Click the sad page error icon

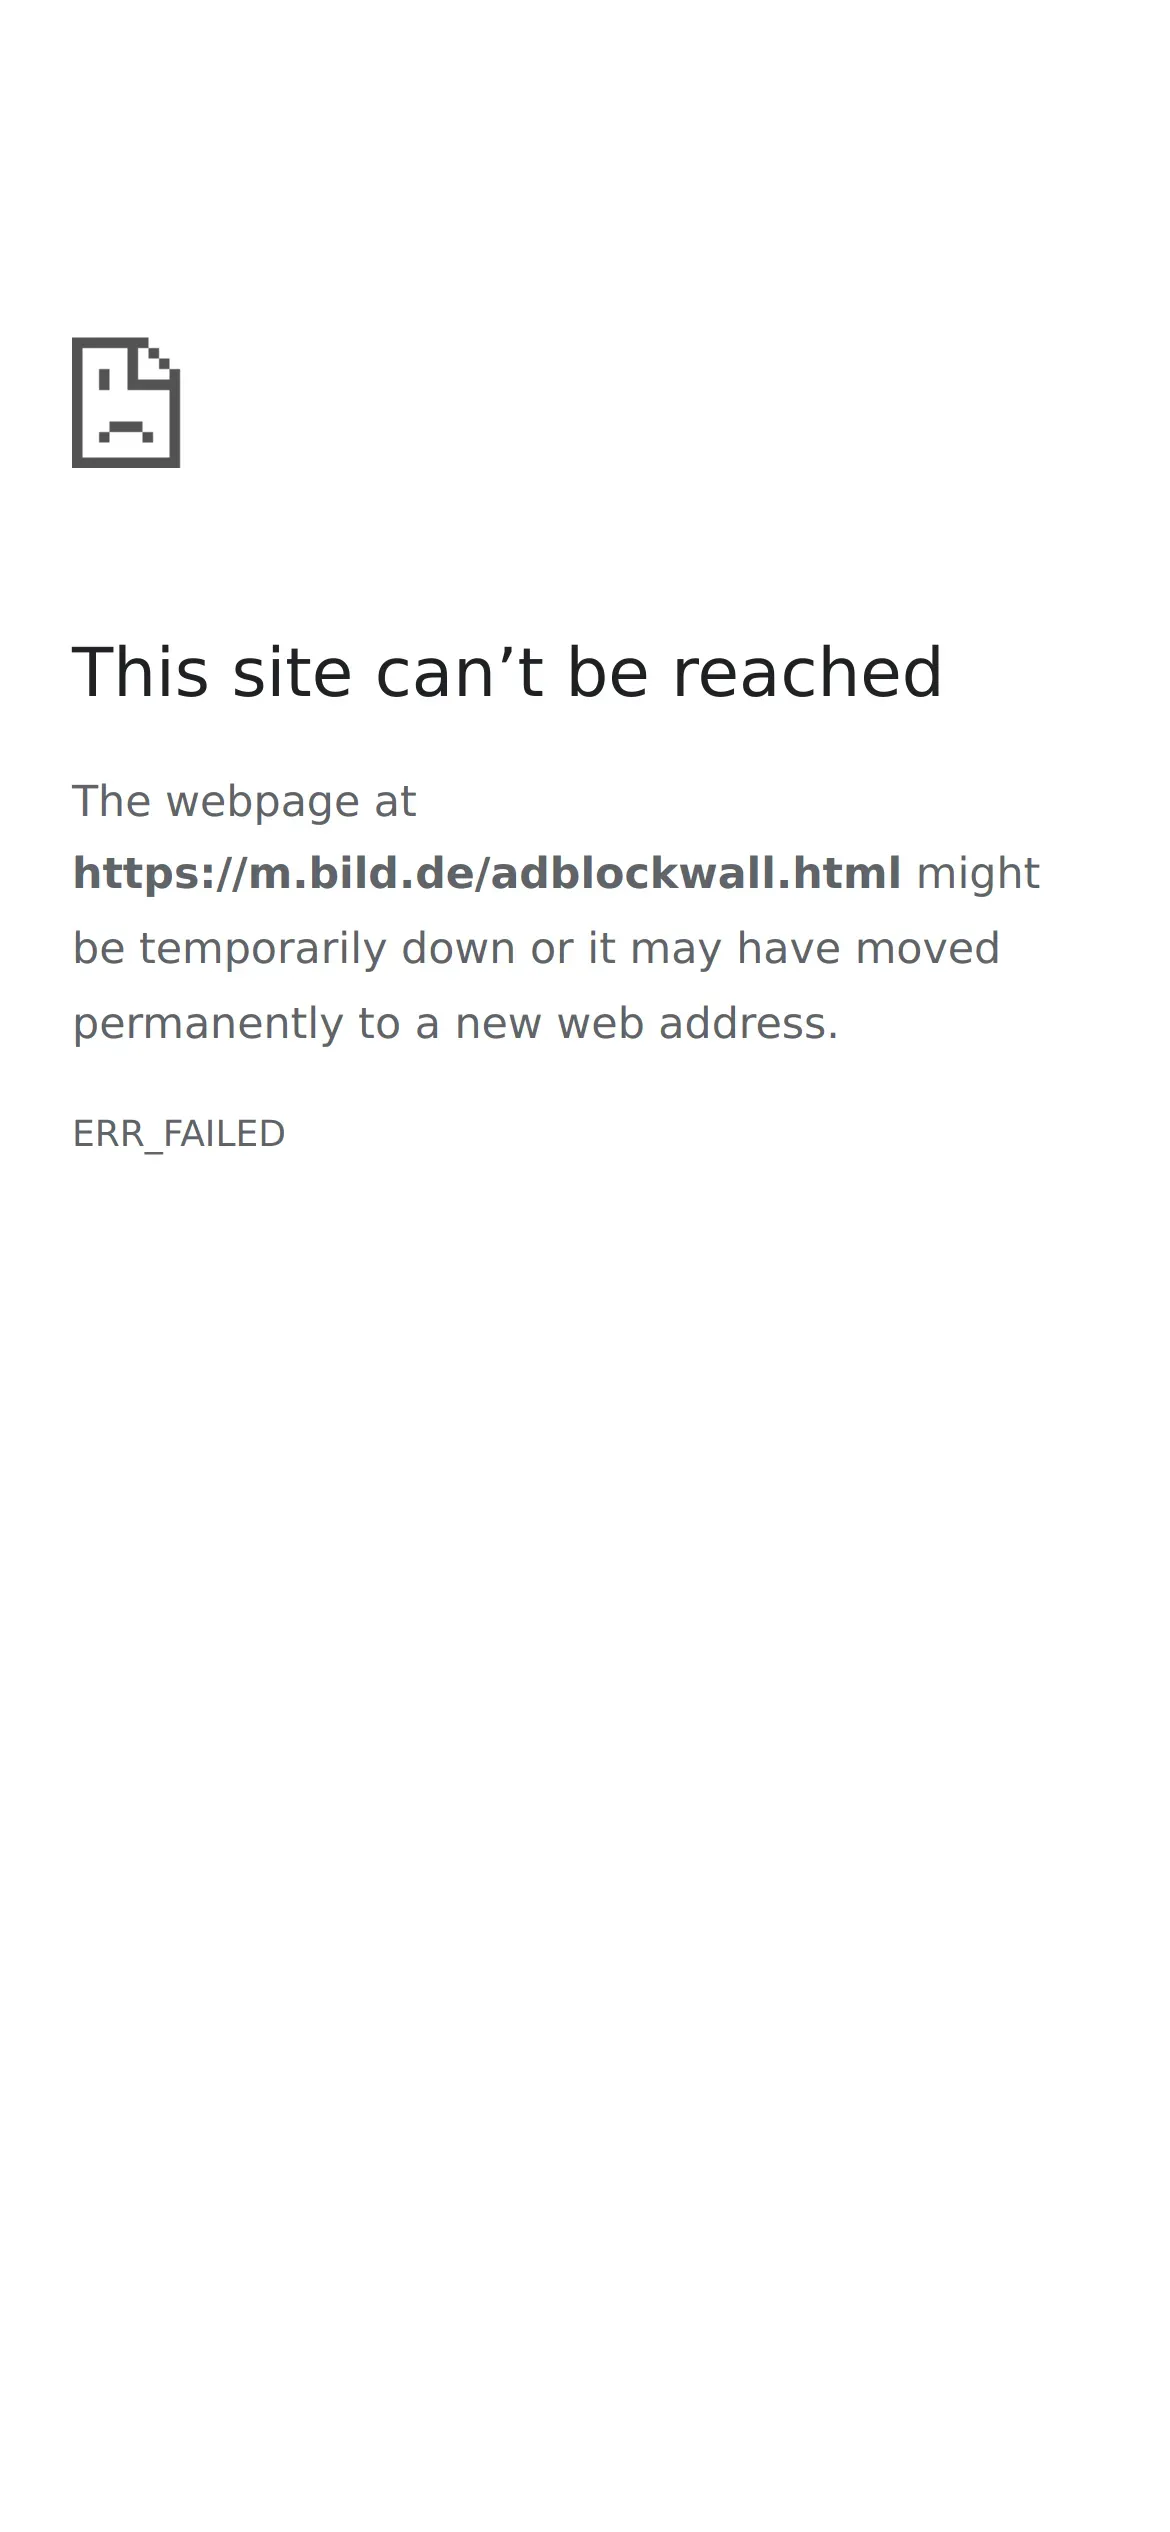pos(126,402)
